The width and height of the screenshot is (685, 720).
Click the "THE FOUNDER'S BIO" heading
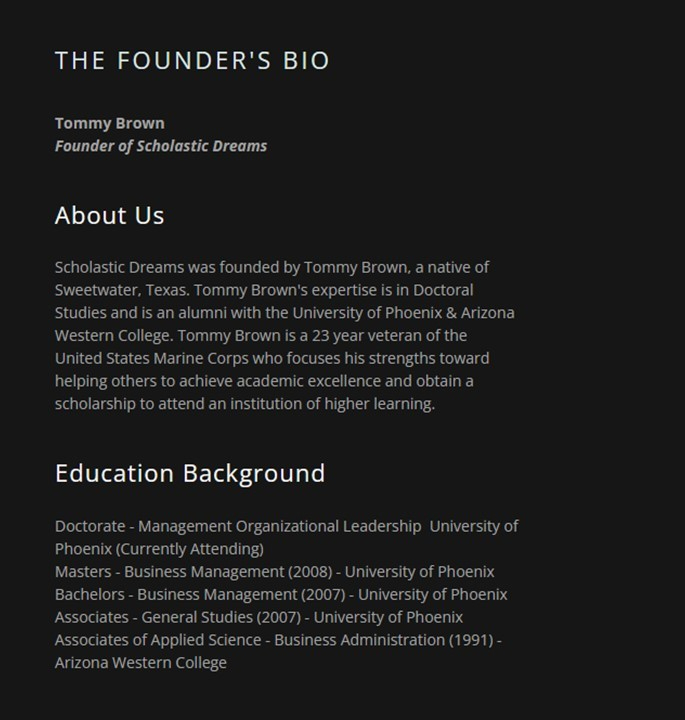pos(192,60)
